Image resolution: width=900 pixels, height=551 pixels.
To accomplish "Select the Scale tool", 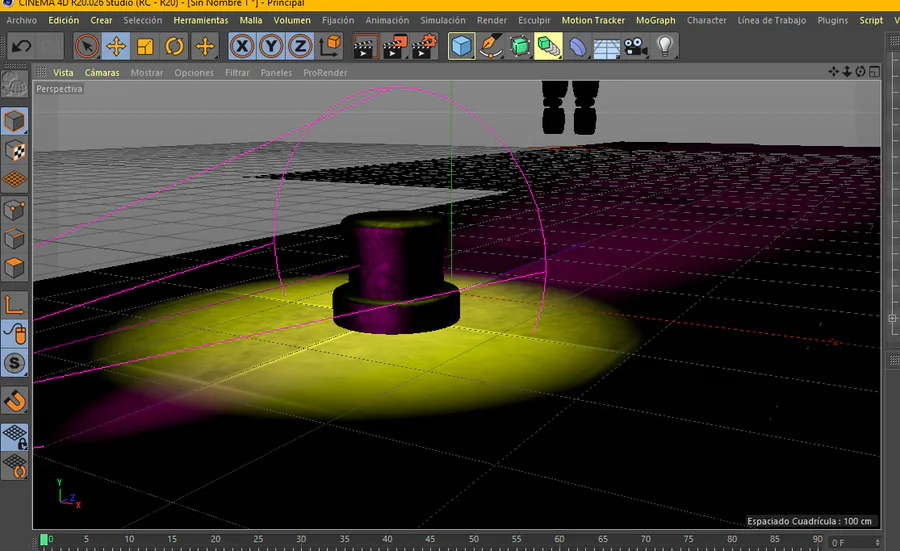I will (145, 46).
